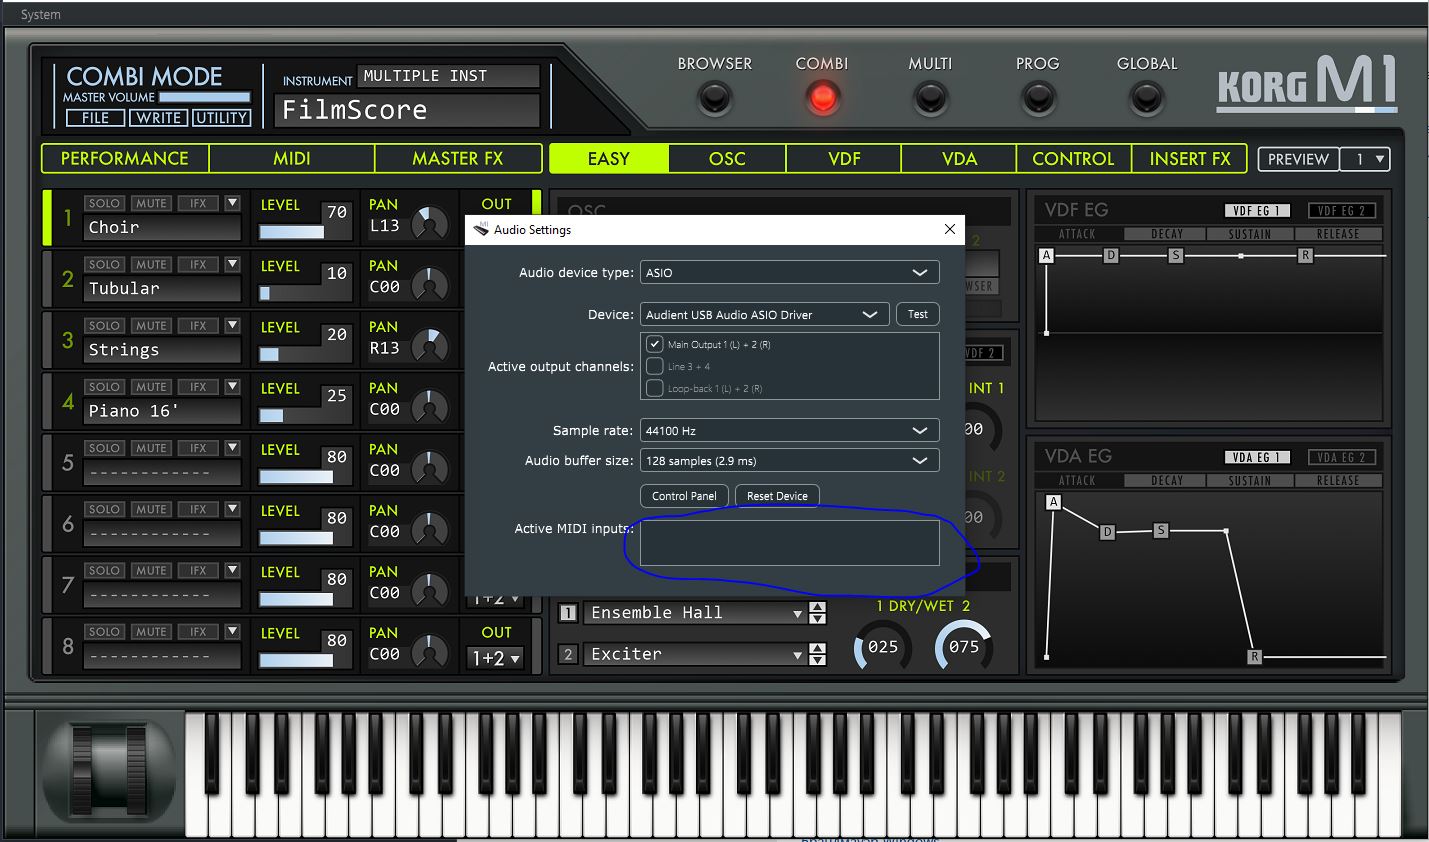This screenshot has height=842, width=1429.
Task: Click the VDF EG attack node A
Action: [1047, 255]
